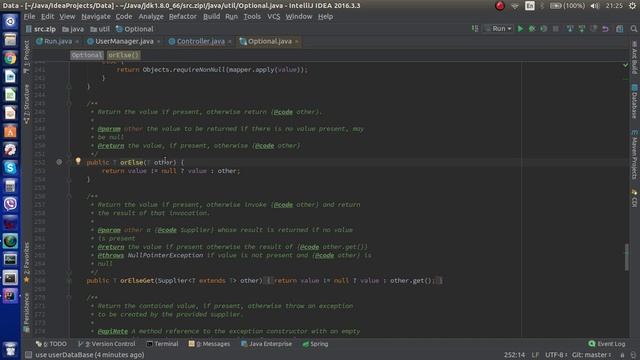The height and width of the screenshot is (360, 640).
Task: Open Viber from the launcher
Action: click(x=10, y=204)
